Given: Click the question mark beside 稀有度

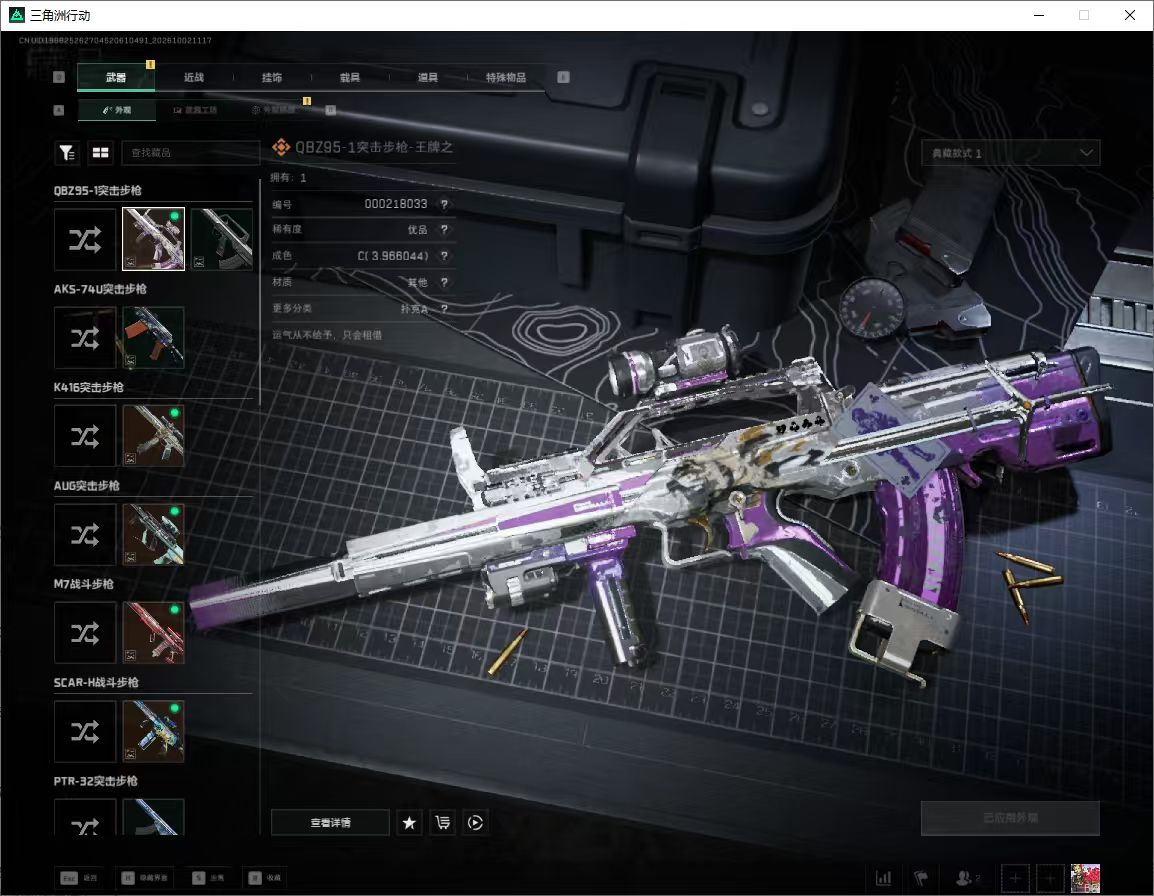Looking at the screenshot, I should 444,230.
